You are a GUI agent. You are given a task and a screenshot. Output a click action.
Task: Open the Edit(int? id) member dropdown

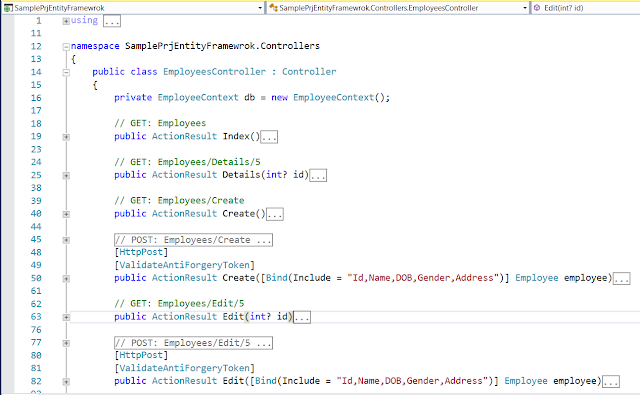coord(586,8)
